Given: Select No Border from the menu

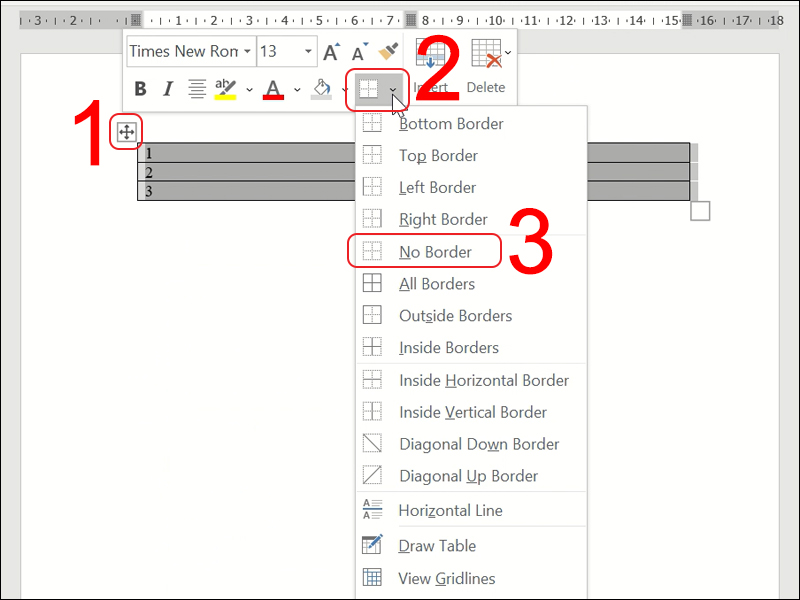Looking at the screenshot, I should point(435,252).
